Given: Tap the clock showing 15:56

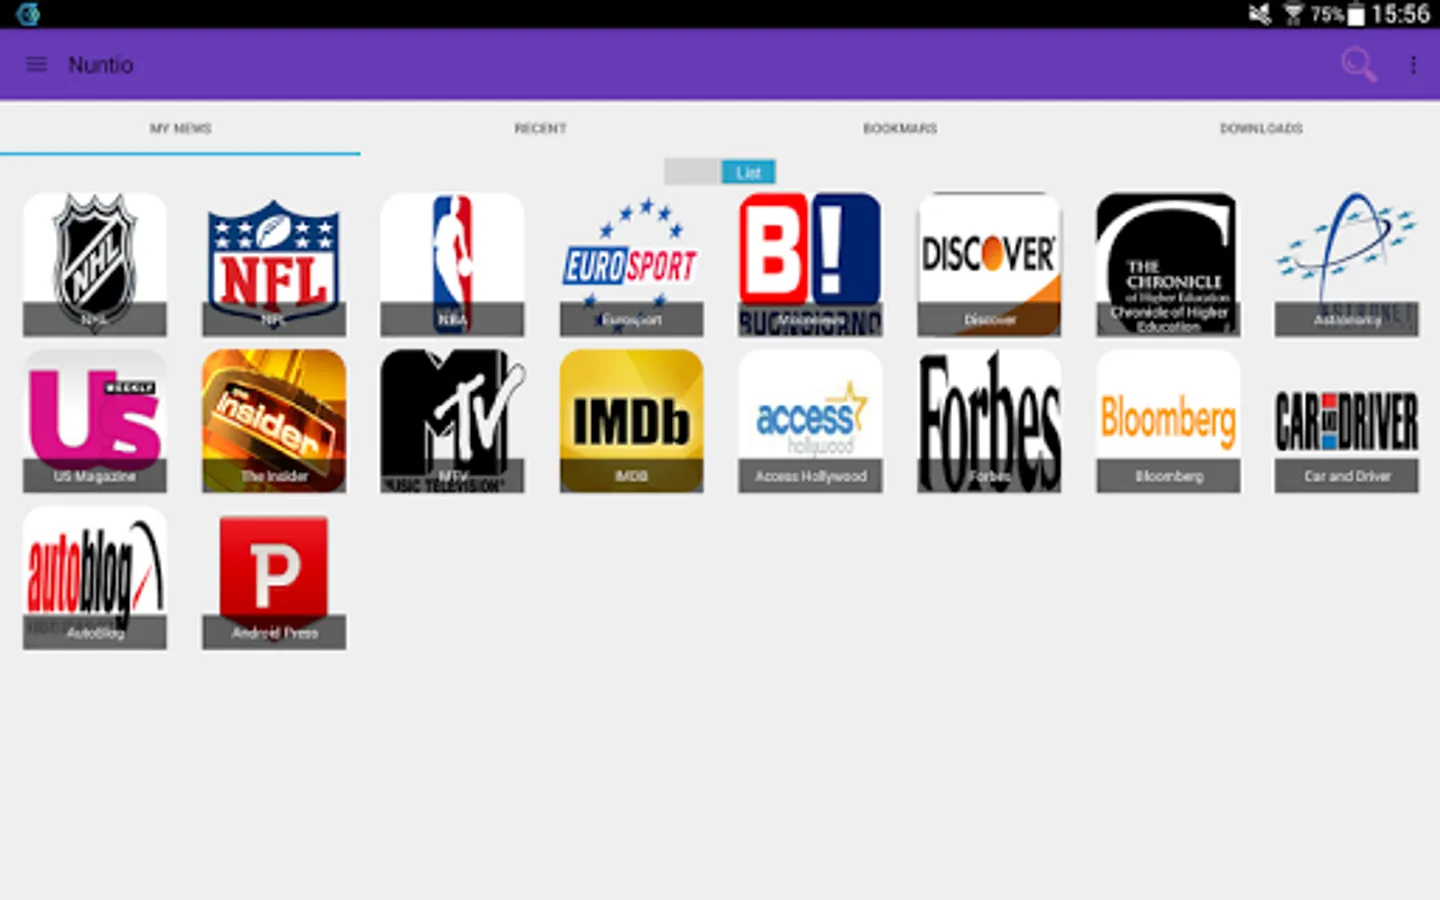Looking at the screenshot, I should [1400, 14].
